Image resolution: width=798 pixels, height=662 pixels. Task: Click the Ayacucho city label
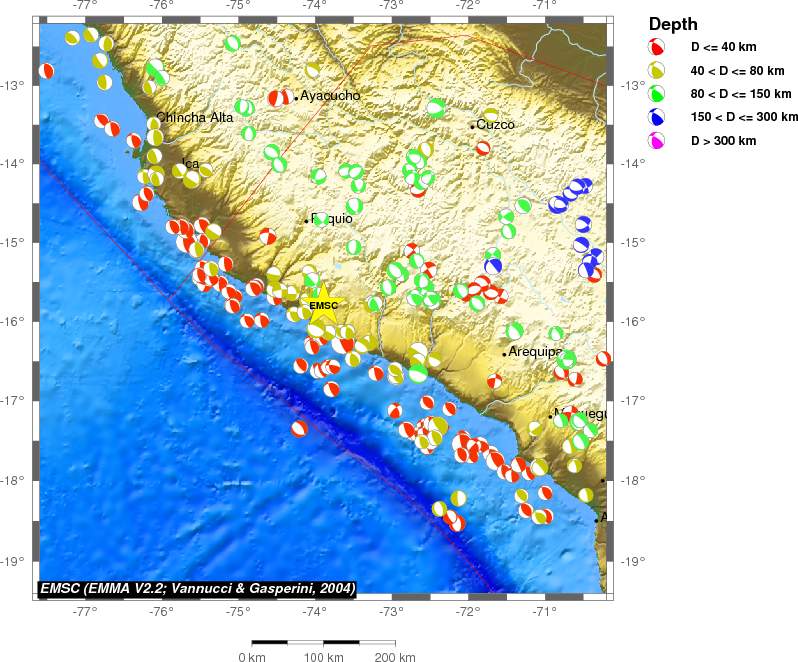tap(330, 95)
